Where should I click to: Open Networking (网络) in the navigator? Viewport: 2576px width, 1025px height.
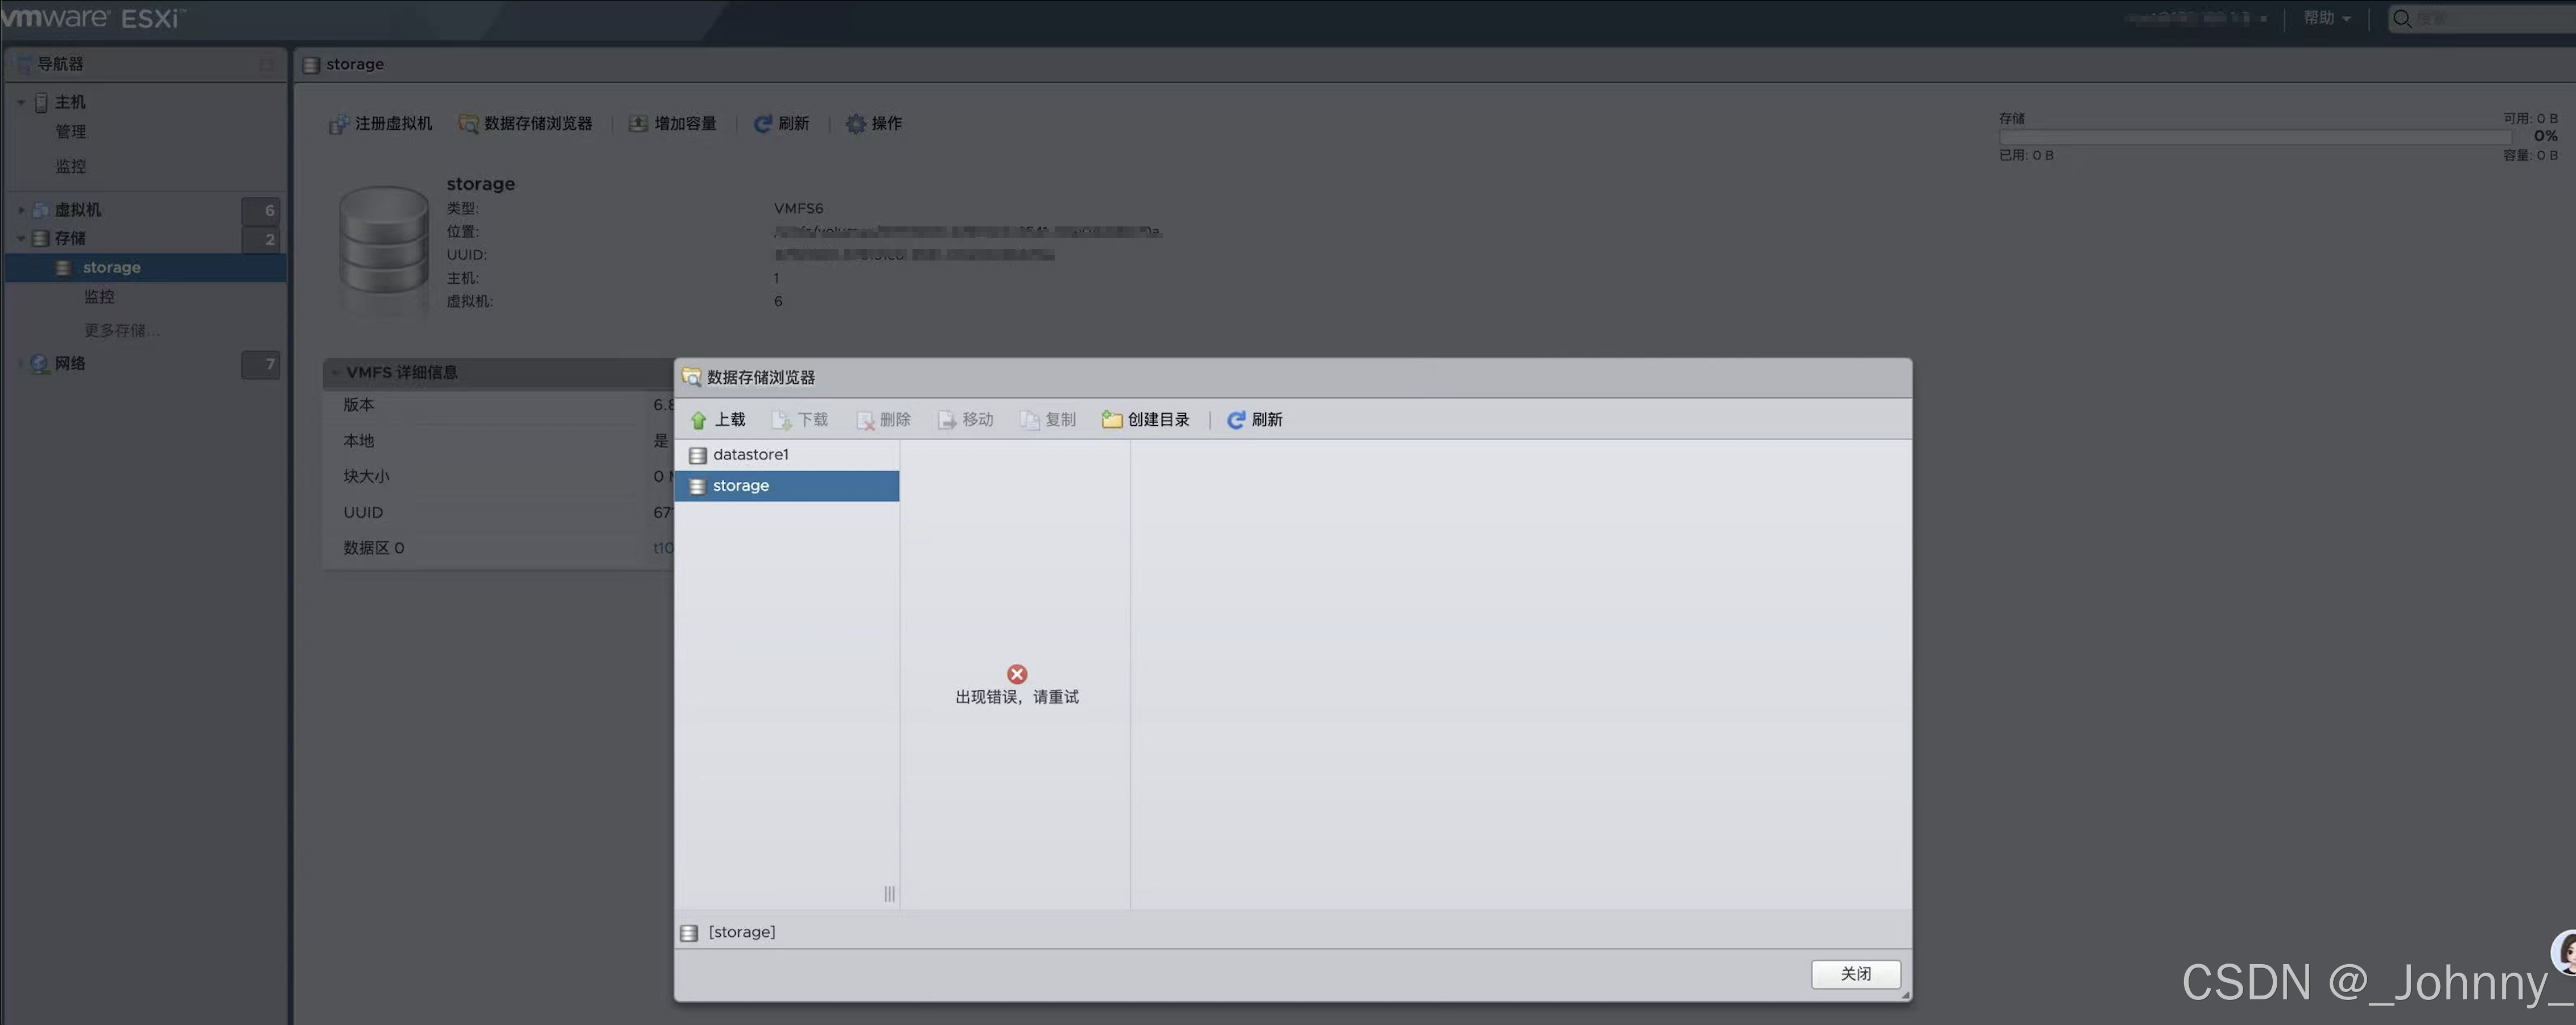click(x=70, y=364)
